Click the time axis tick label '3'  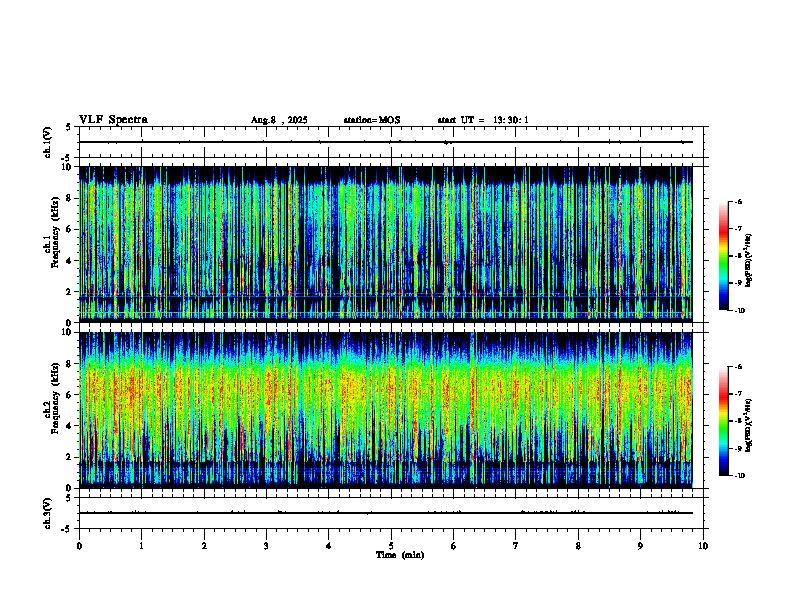pos(266,546)
